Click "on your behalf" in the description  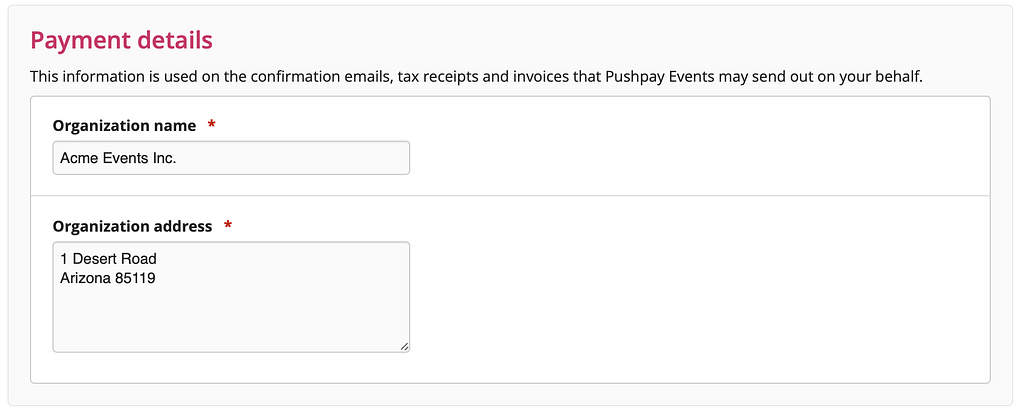click(887, 76)
